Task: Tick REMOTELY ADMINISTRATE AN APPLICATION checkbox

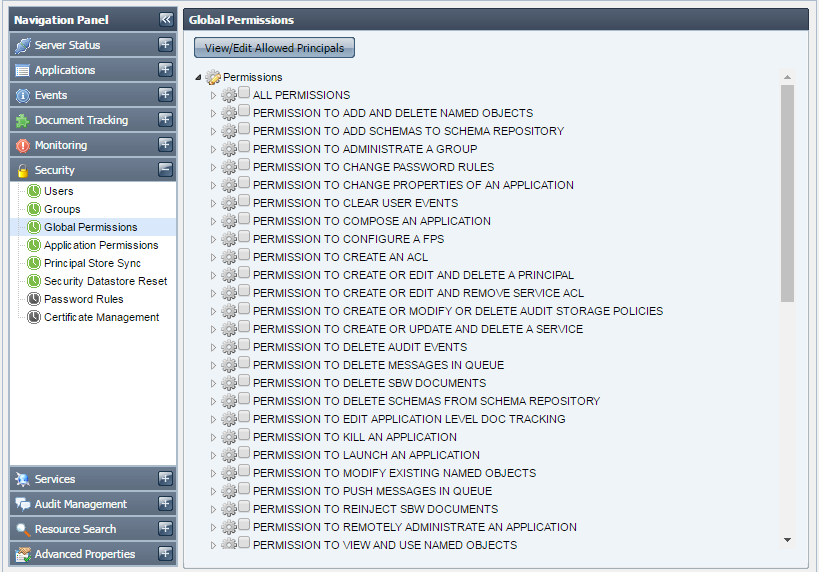Action: pyautogui.click(x=244, y=525)
